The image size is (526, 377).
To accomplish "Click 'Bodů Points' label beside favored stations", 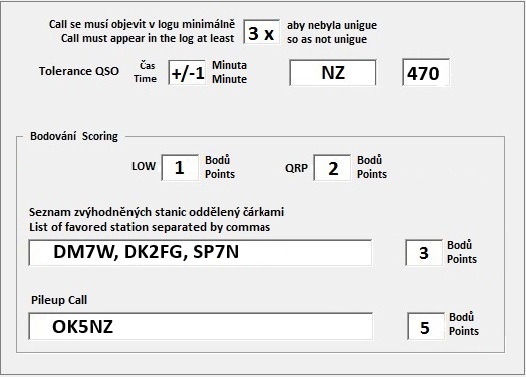I will click(462, 252).
